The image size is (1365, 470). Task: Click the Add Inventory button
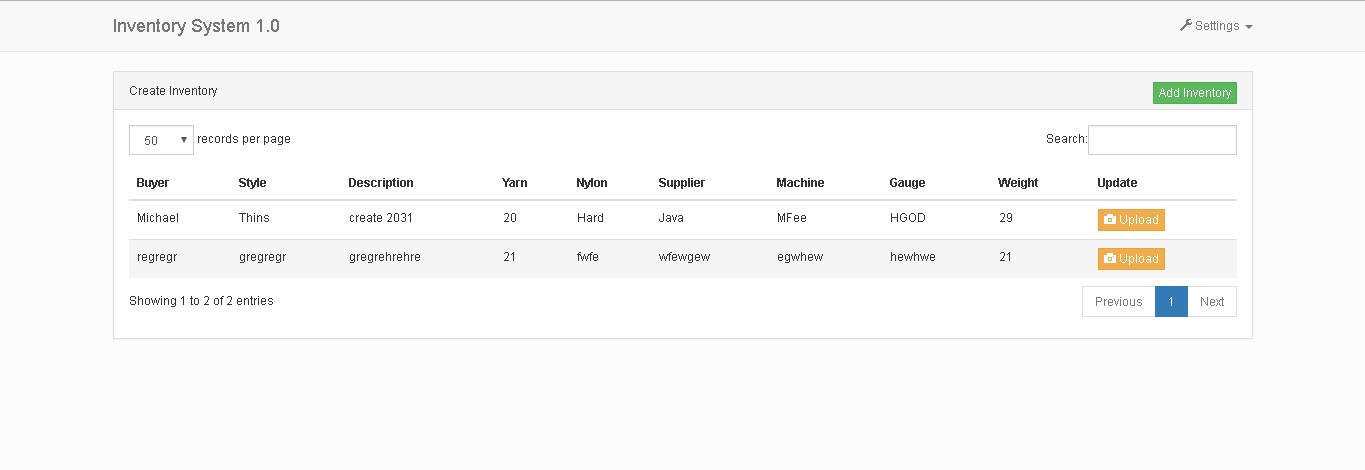coord(1194,93)
